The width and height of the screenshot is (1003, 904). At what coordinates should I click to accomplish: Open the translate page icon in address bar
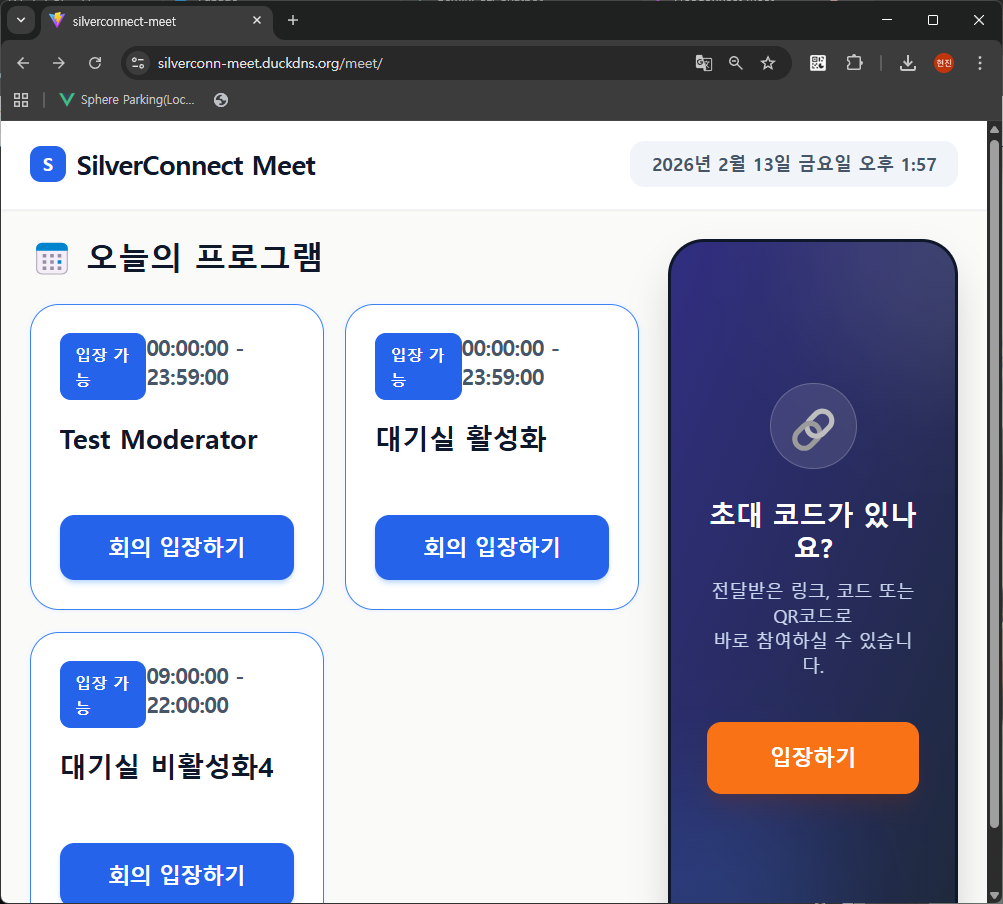click(704, 63)
